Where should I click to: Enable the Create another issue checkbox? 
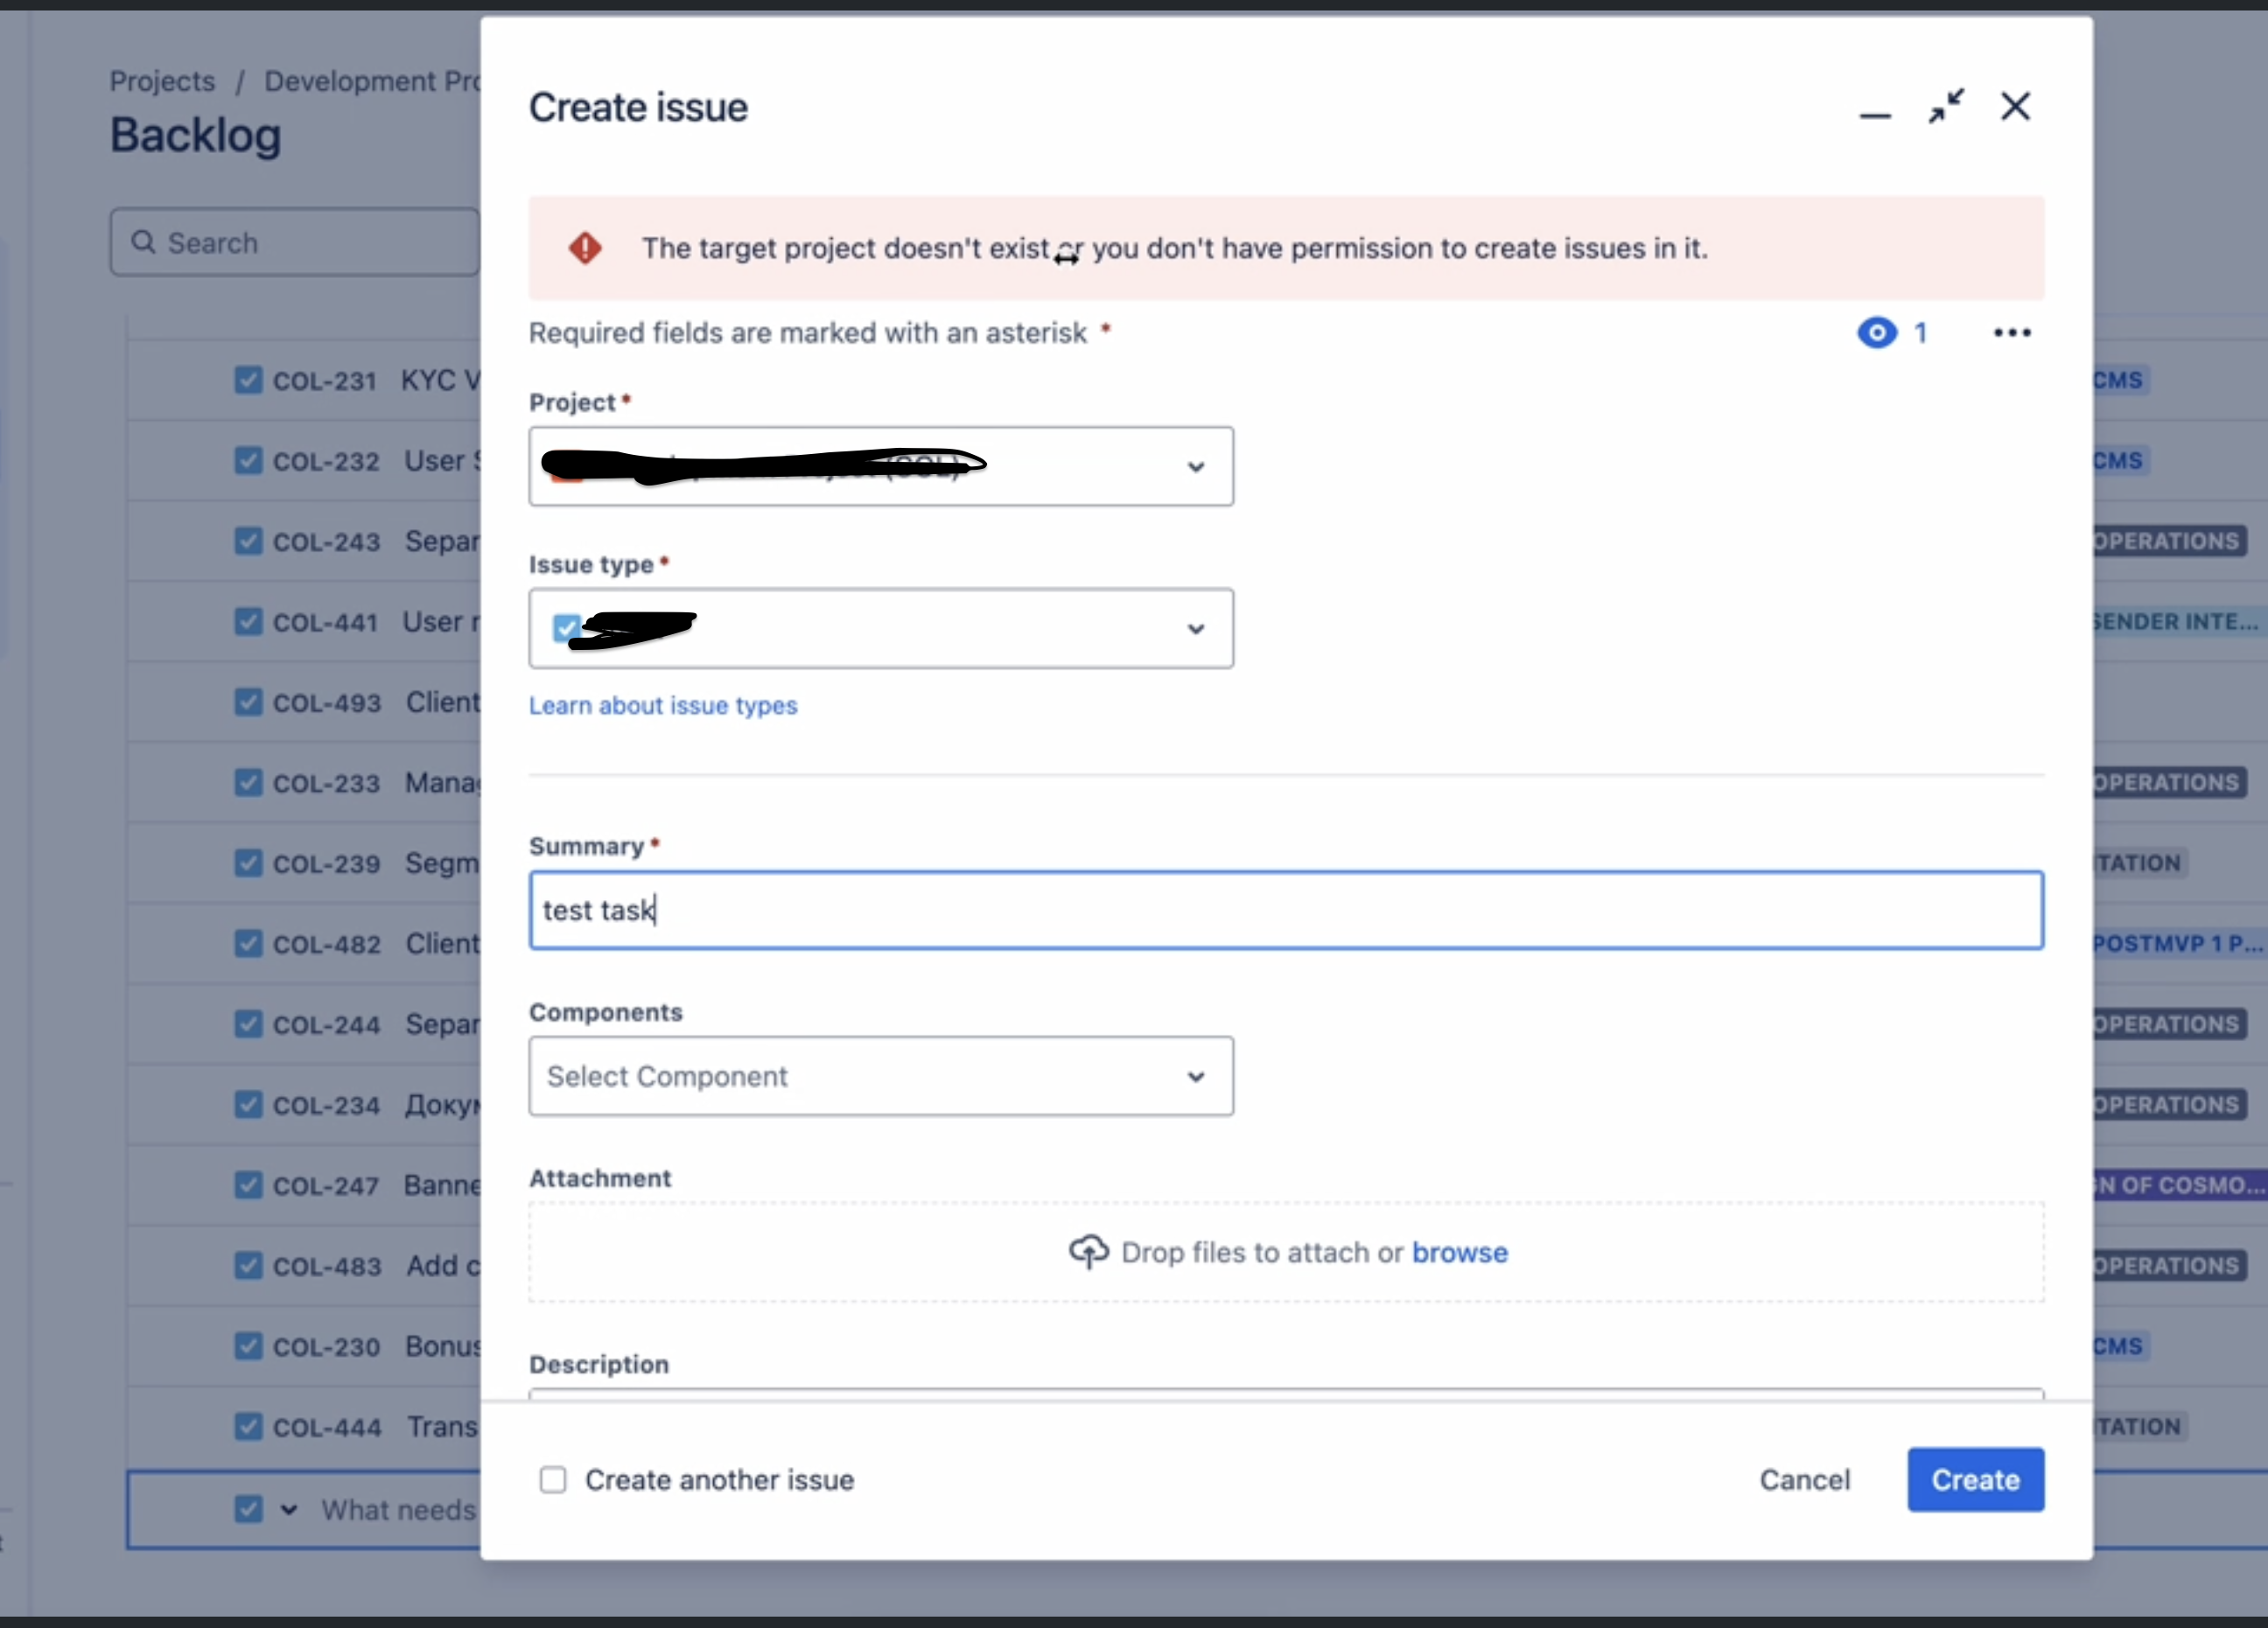coord(553,1479)
